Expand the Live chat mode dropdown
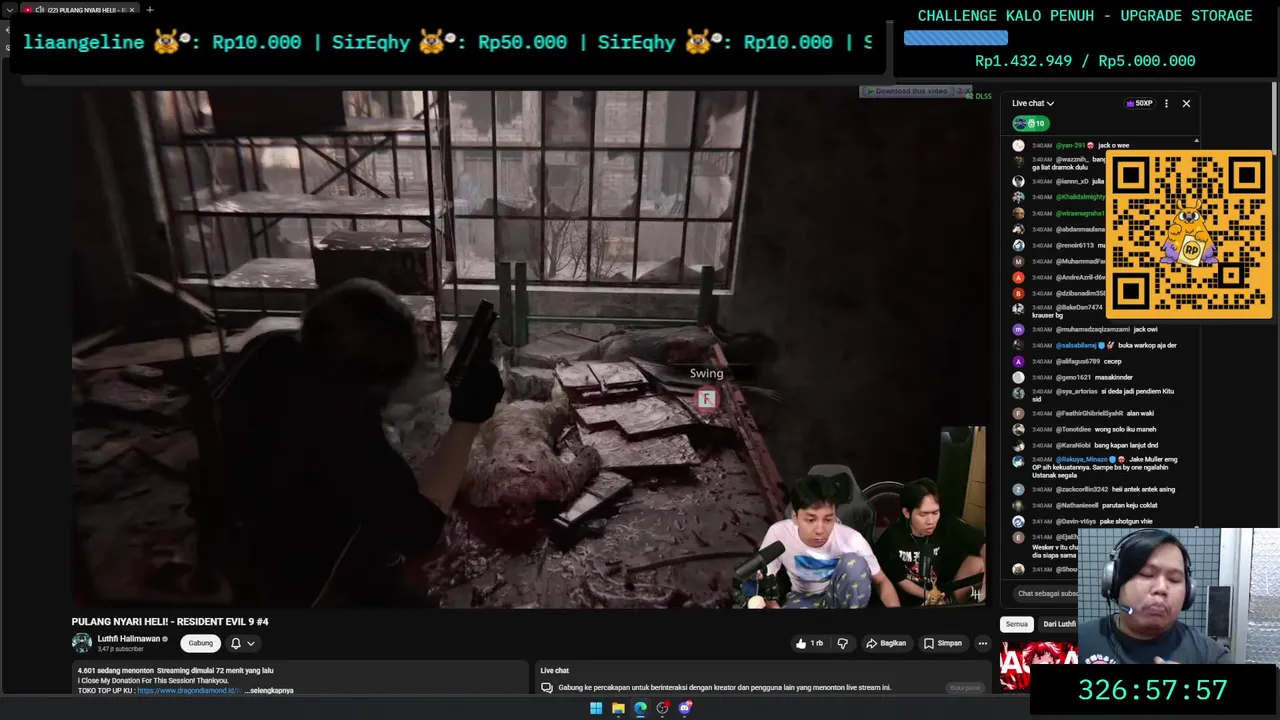 [1033, 103]
